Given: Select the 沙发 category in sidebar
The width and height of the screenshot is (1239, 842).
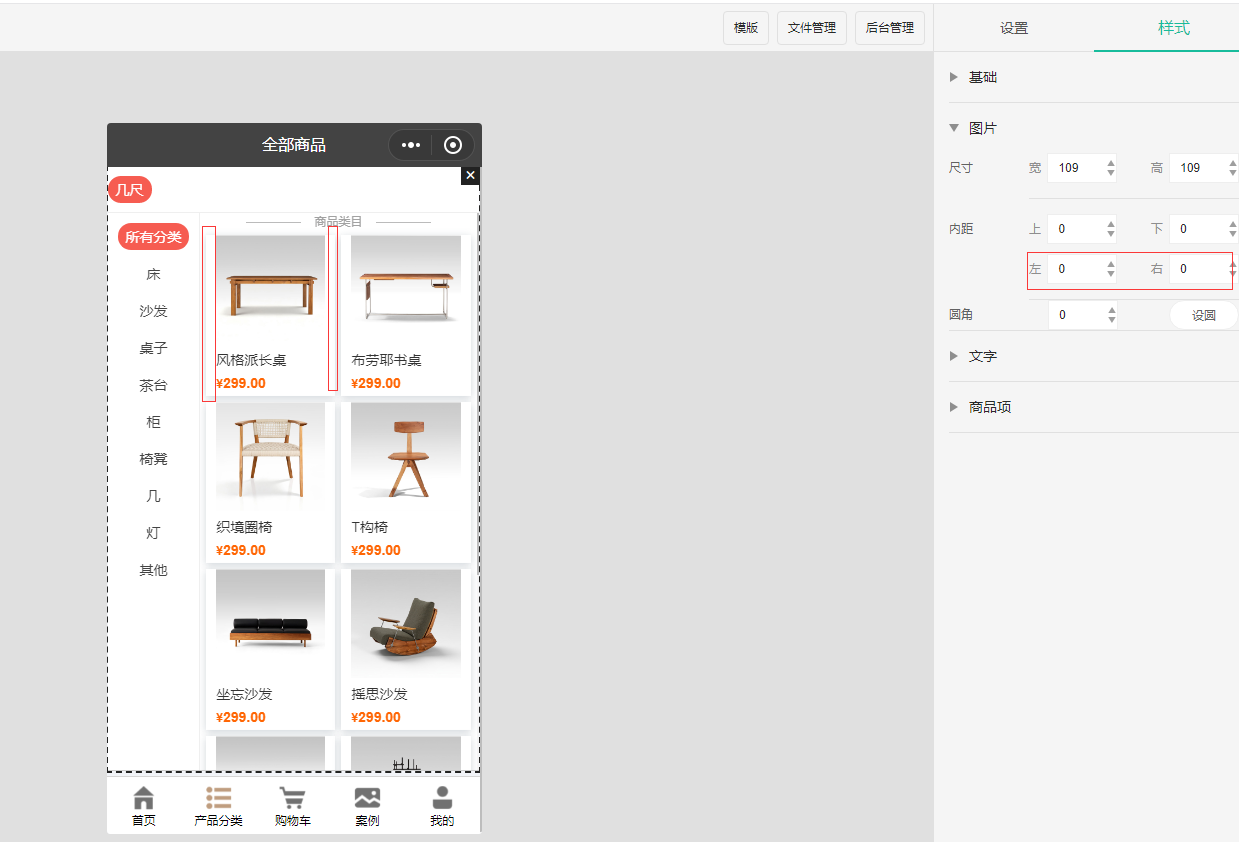Looking at the screenshot, I should [153, 311].
